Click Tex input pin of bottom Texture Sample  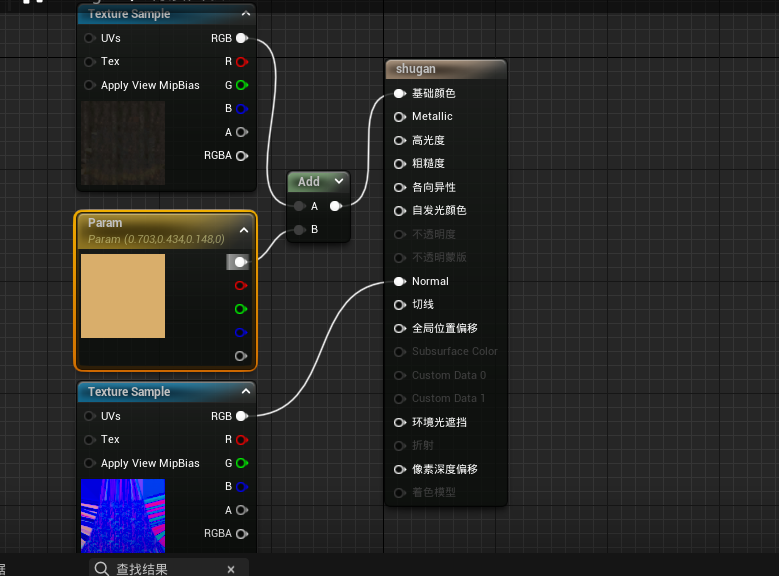pyautogui.click(x=89, y=440)
